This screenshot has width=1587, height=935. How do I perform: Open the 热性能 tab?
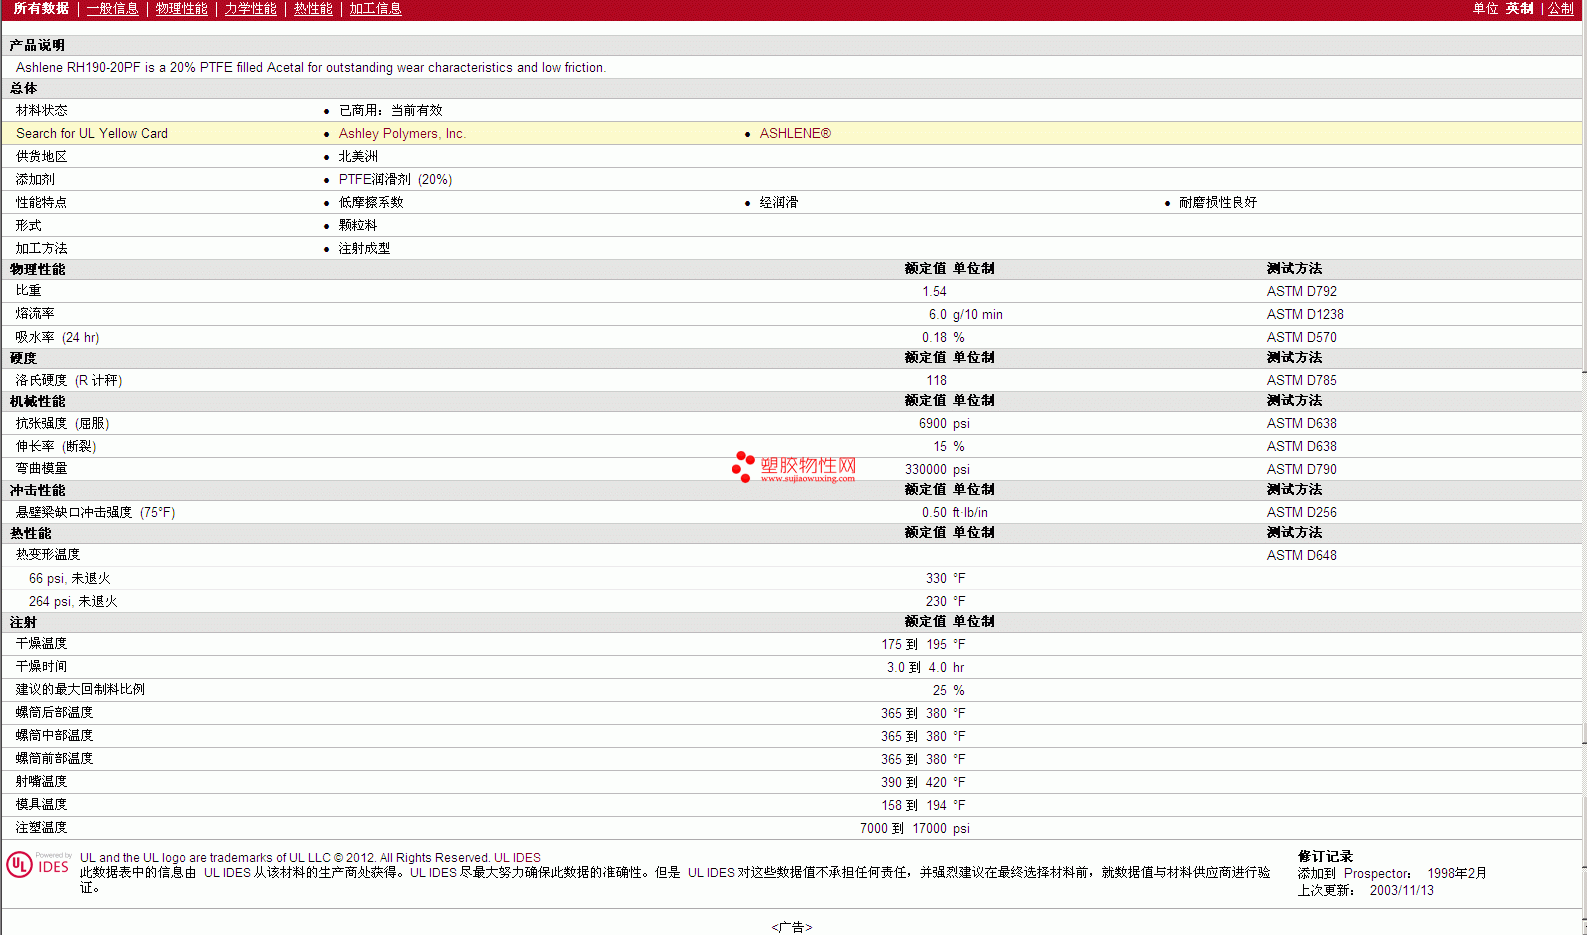pos(313,9)
